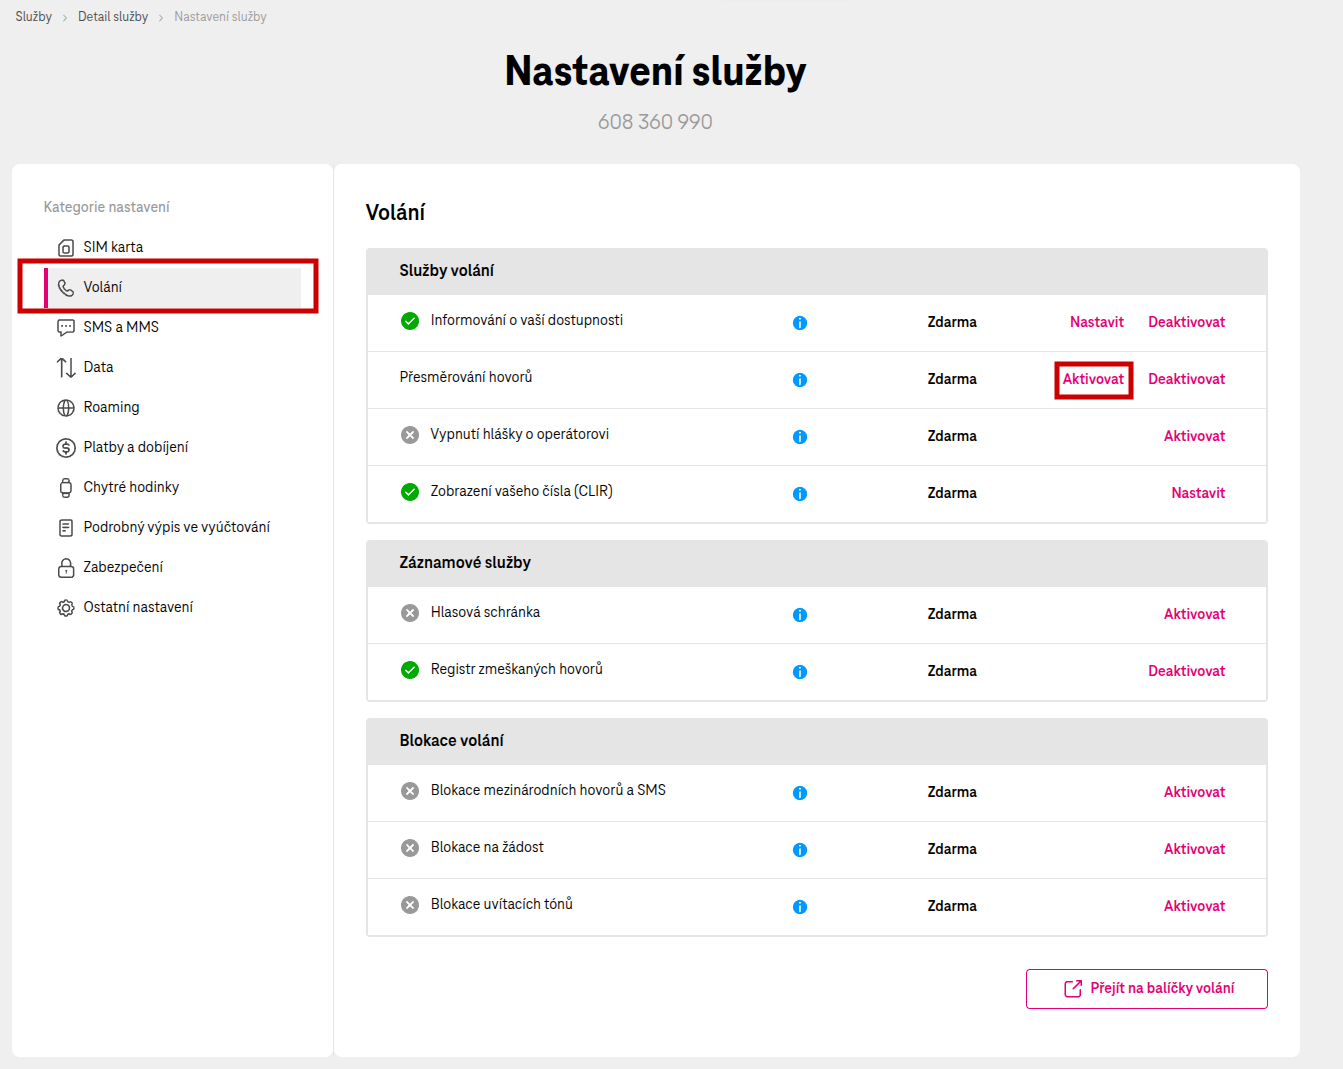Navigate to Detail služby breadcrumb
1343x1069 pixels.
click(113, 17)
